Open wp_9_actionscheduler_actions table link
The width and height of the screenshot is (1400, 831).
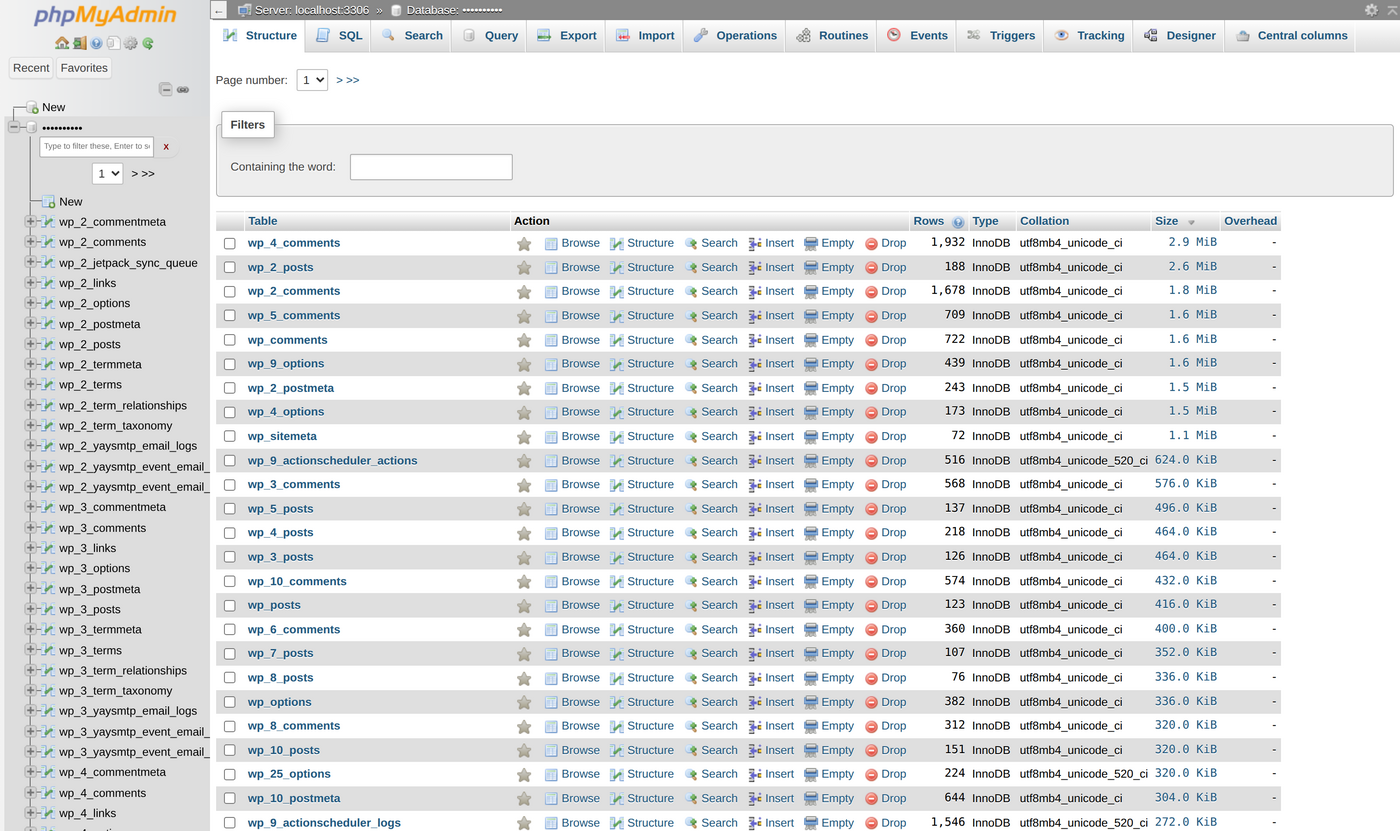coord(333,461)
